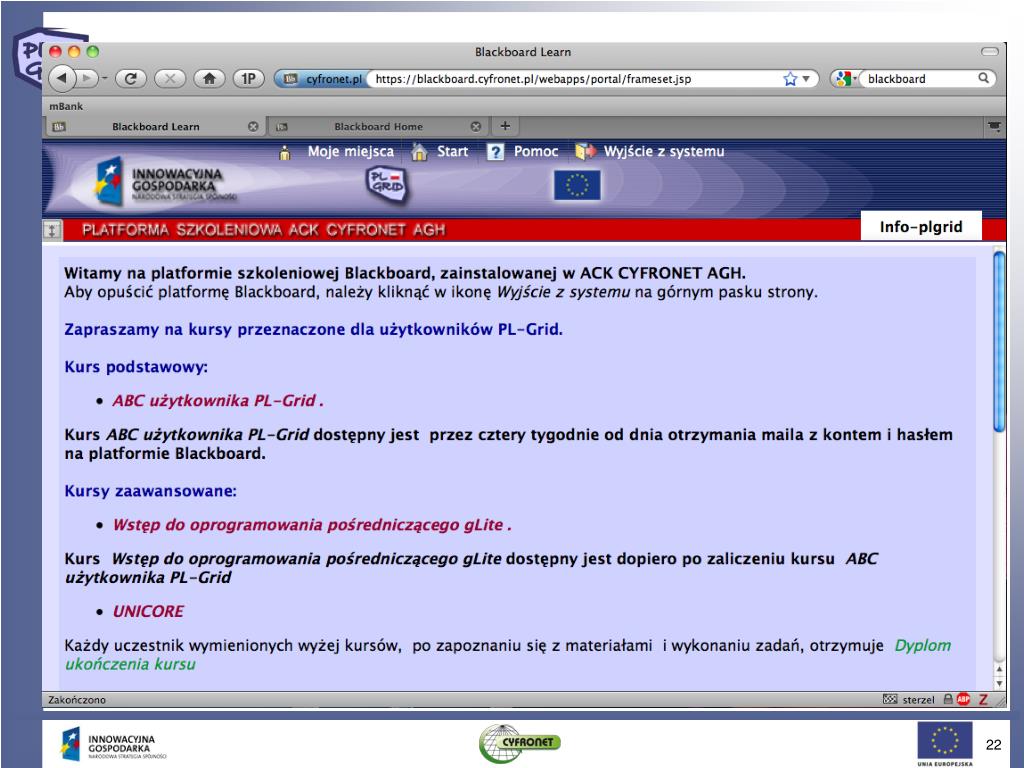This screenshot has height=768, width=1024.
Task: Open the list all tabs button
Action: point(994,127)
